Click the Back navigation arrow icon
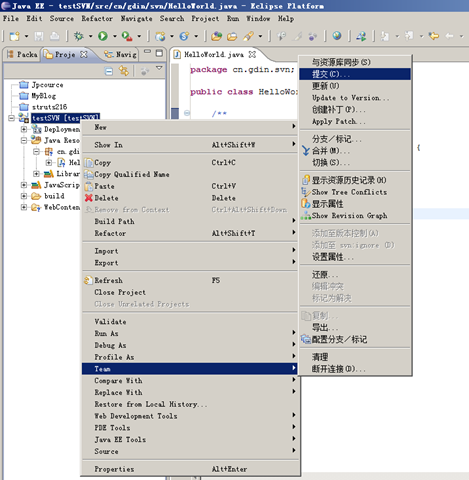Screen dimensions: 469x480 (434, 36)
